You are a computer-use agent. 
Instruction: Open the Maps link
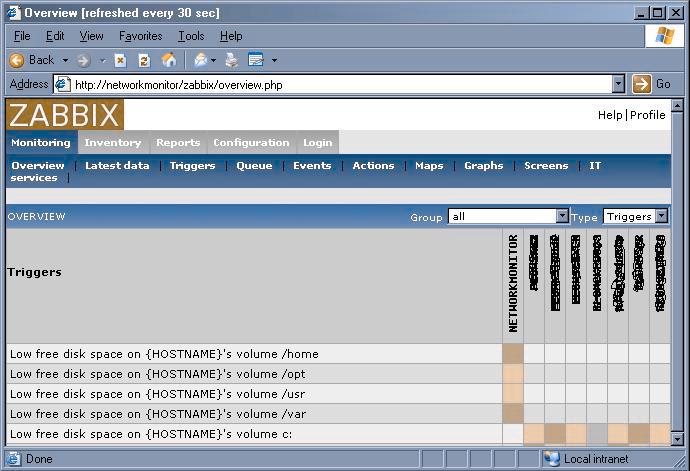coord(429,166)
